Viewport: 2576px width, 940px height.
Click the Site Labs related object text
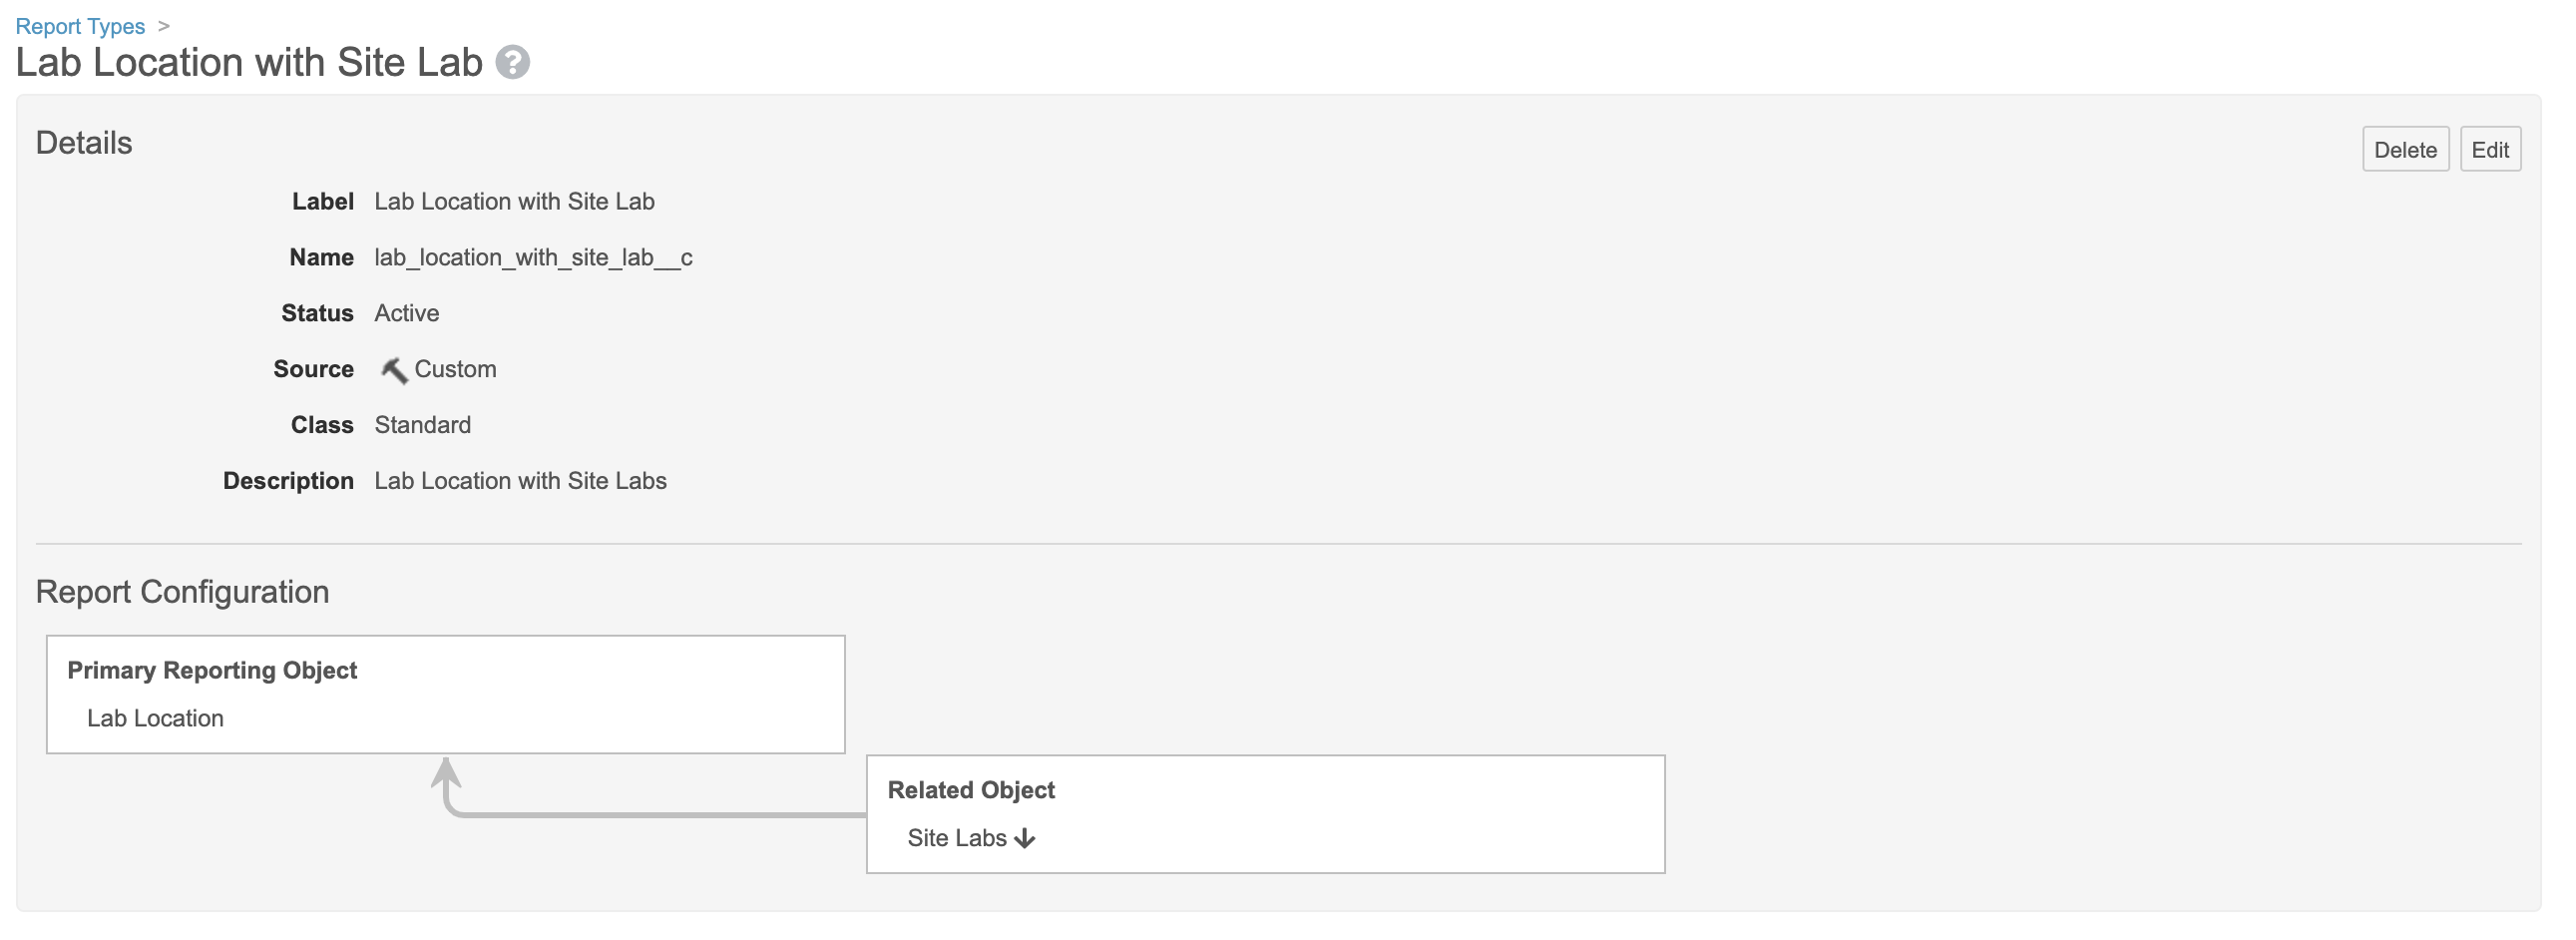(956, 839)
